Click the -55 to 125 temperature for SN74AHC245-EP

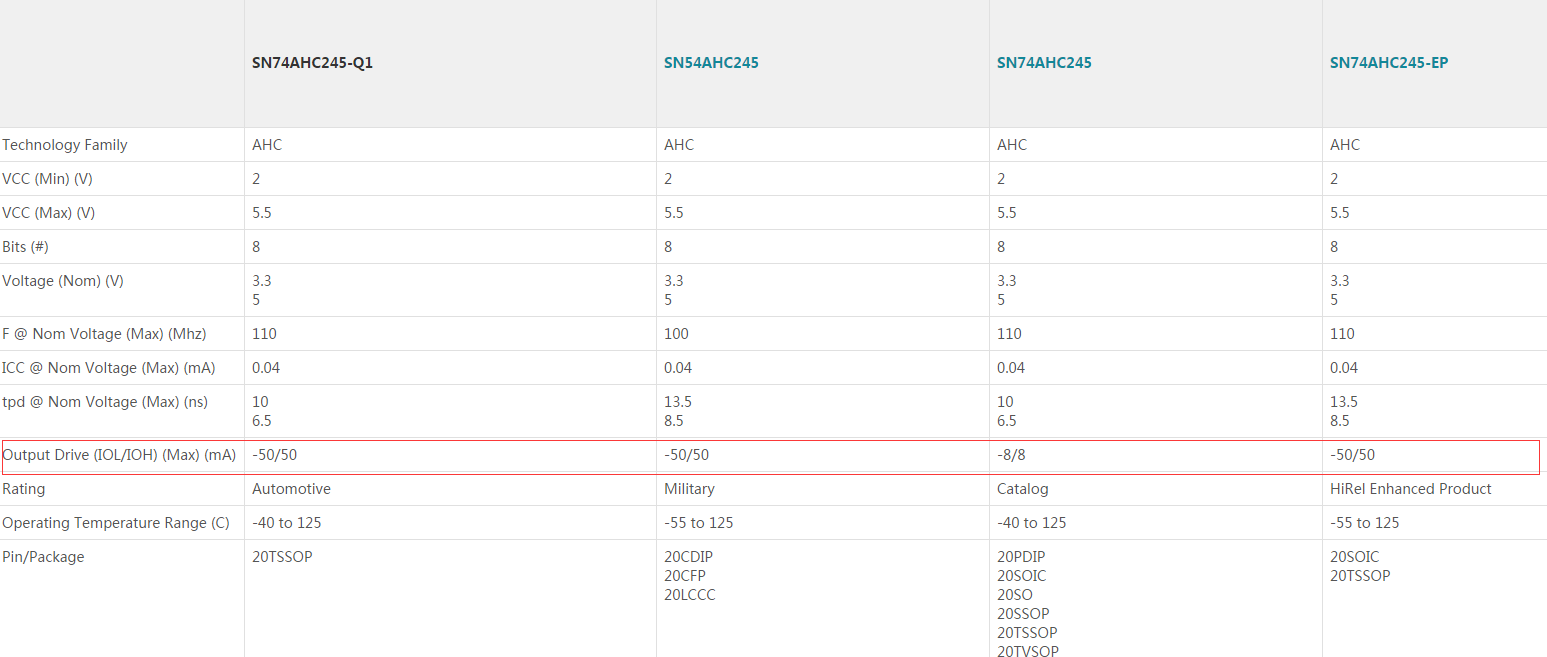click(1365, 523)
